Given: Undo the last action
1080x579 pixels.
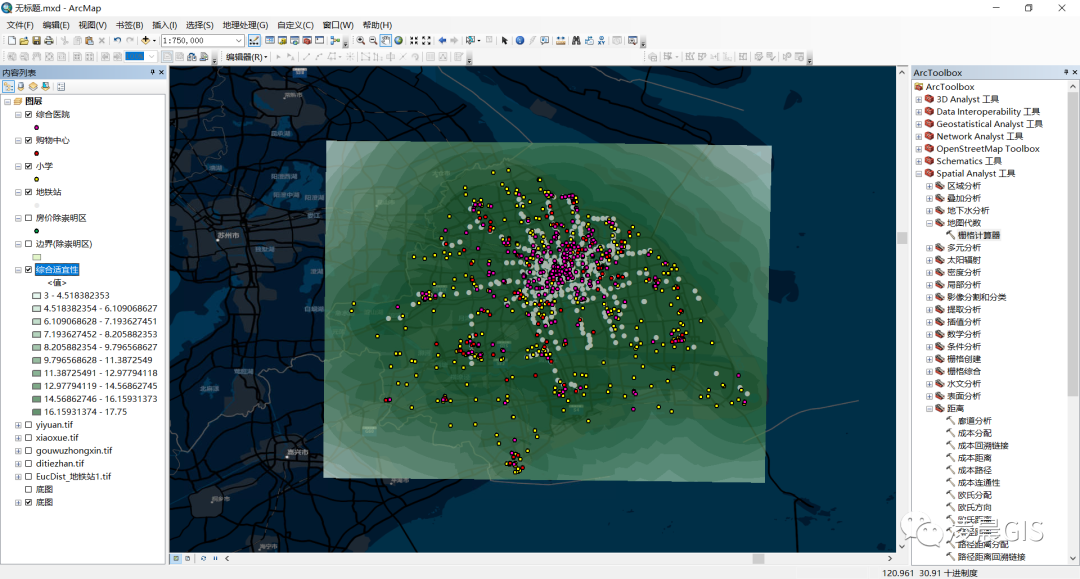Looking at the screenshot, I should tap(117, 41).
